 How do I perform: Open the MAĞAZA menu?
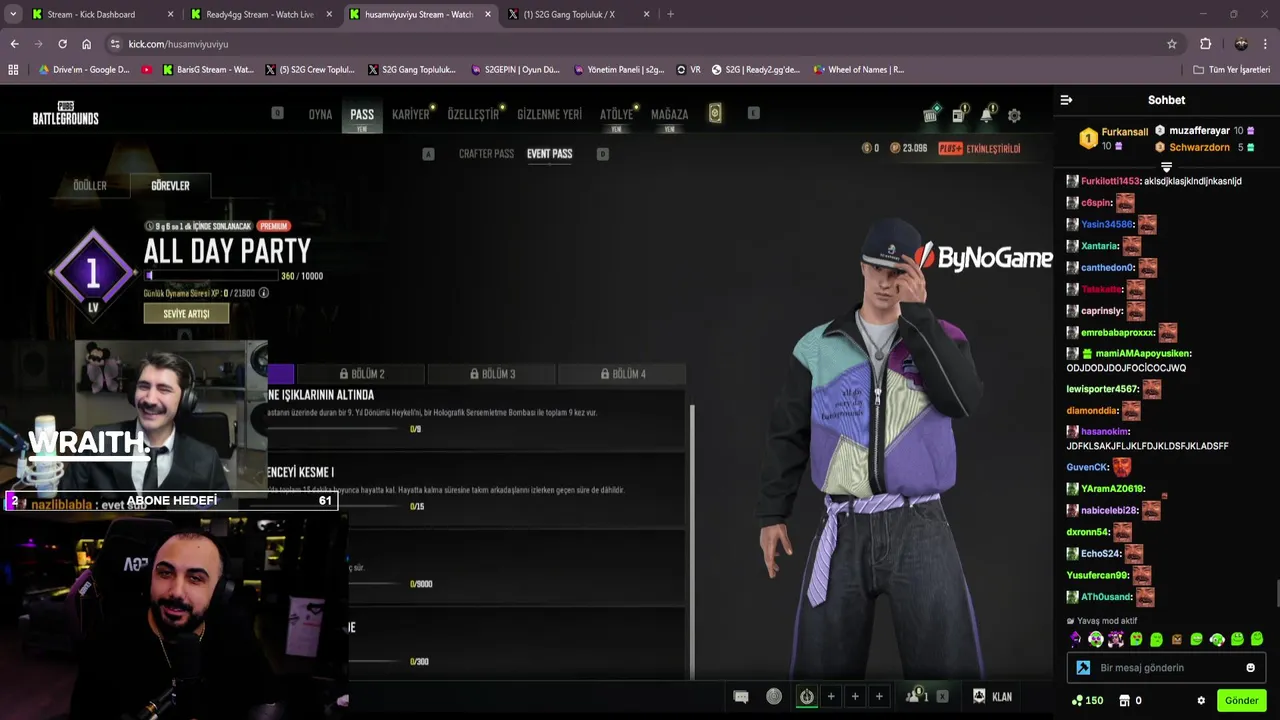coord(669,114)
